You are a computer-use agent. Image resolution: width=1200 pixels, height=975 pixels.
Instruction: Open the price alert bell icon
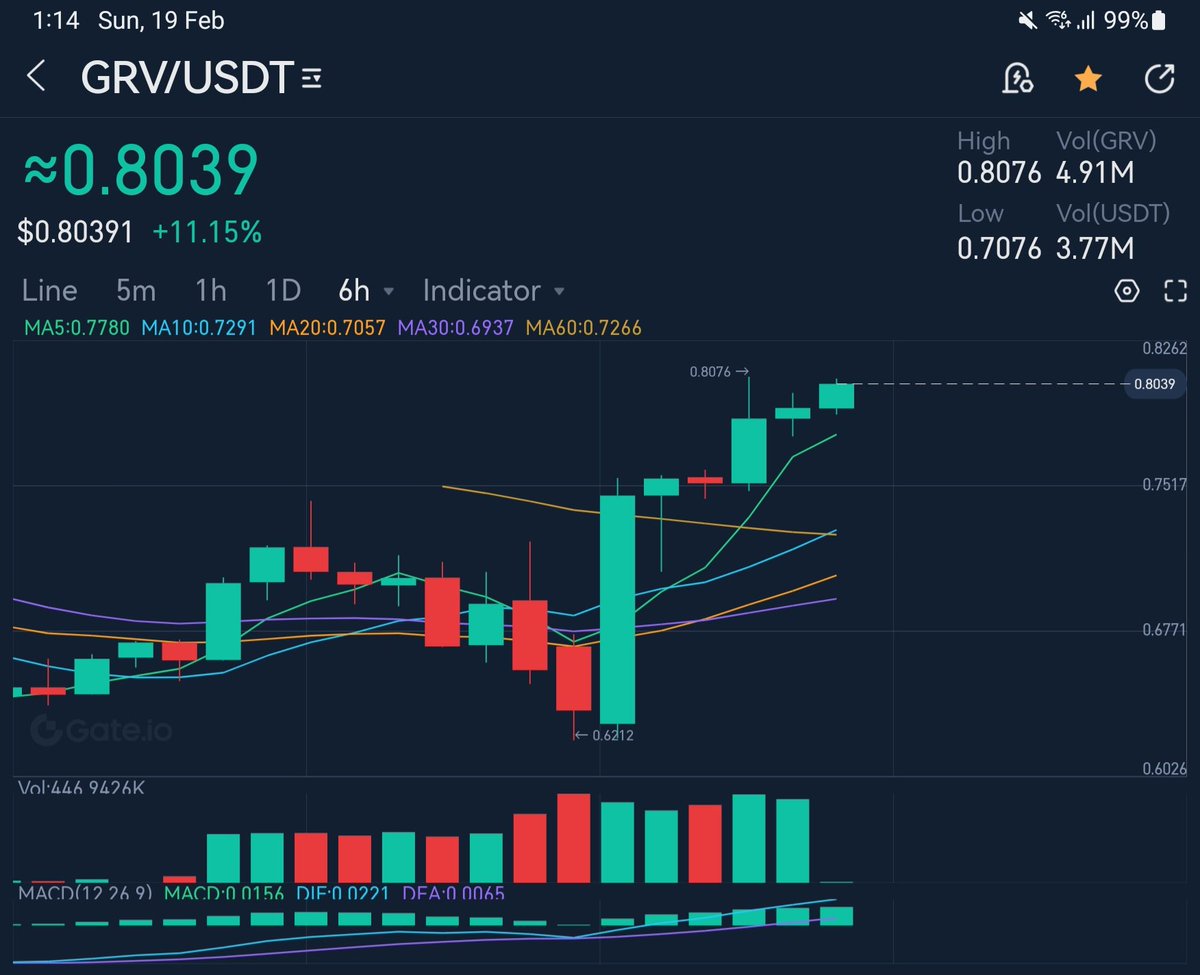click(x=1017, y=78)
